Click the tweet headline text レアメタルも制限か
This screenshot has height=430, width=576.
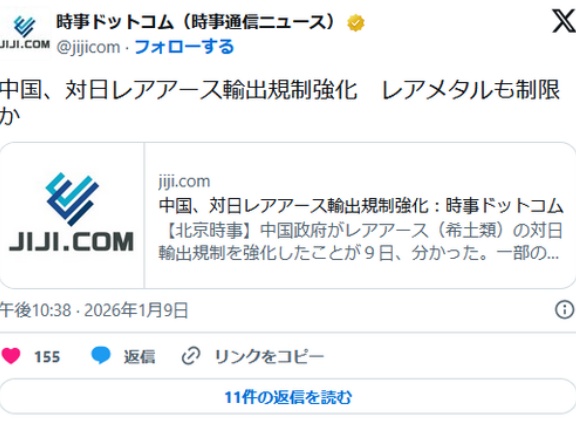(280, 102)
